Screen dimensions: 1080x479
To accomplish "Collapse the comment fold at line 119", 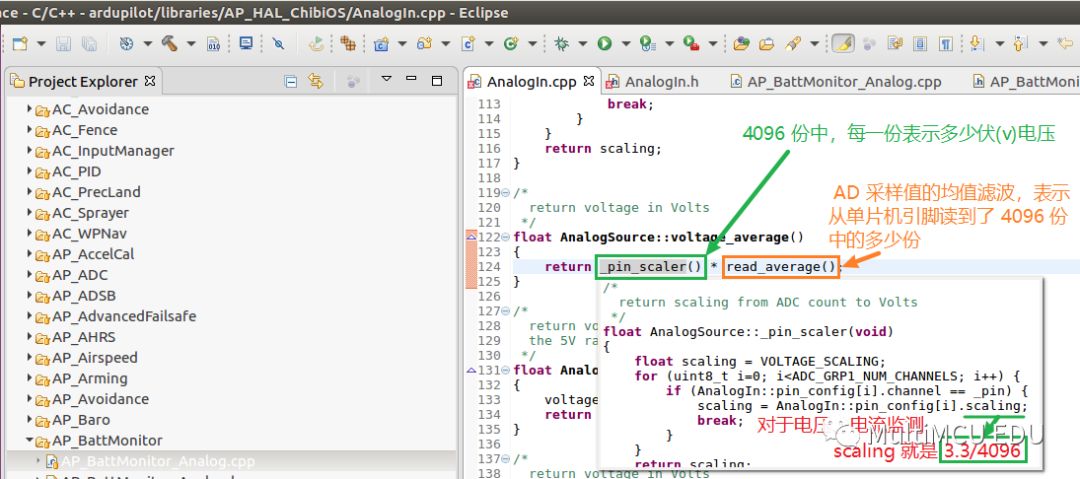I will (506, 192).
